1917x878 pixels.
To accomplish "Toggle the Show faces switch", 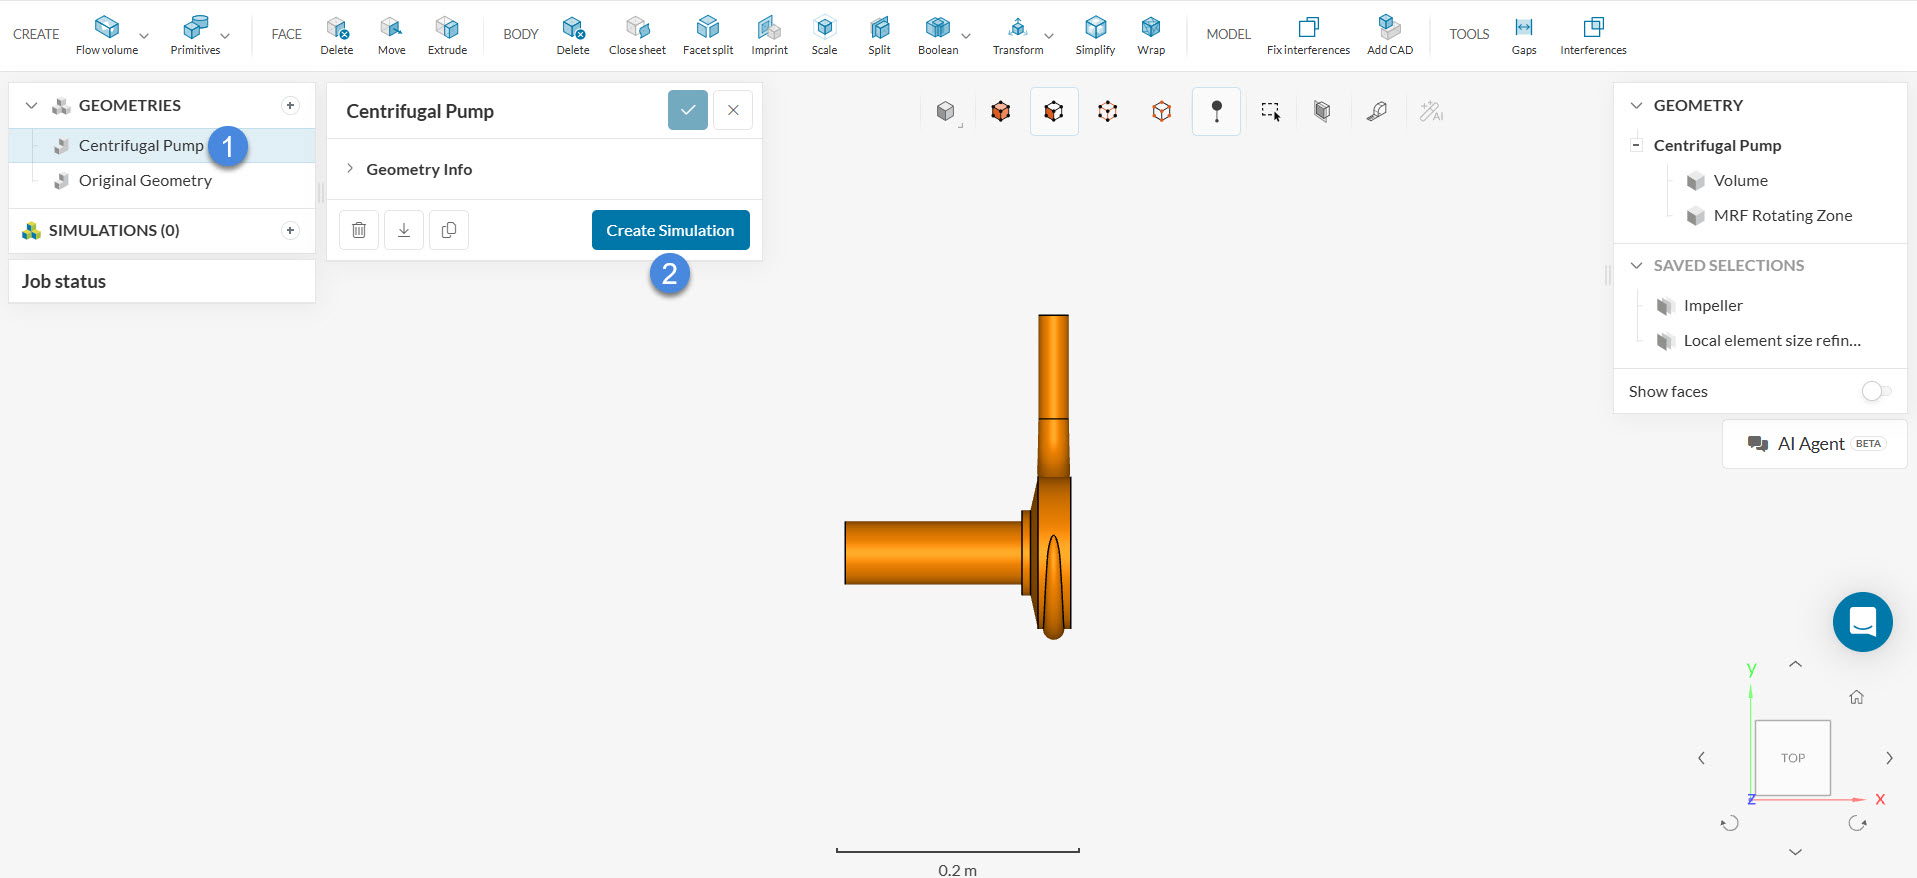I will coord(1876,391).
